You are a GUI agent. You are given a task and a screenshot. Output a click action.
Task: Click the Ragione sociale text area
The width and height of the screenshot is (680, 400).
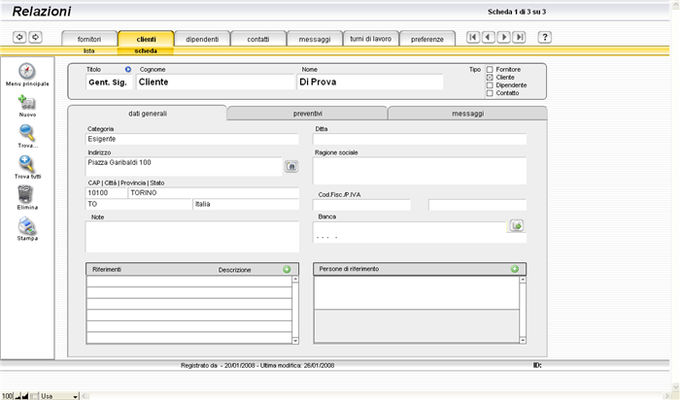coord(419,171)
